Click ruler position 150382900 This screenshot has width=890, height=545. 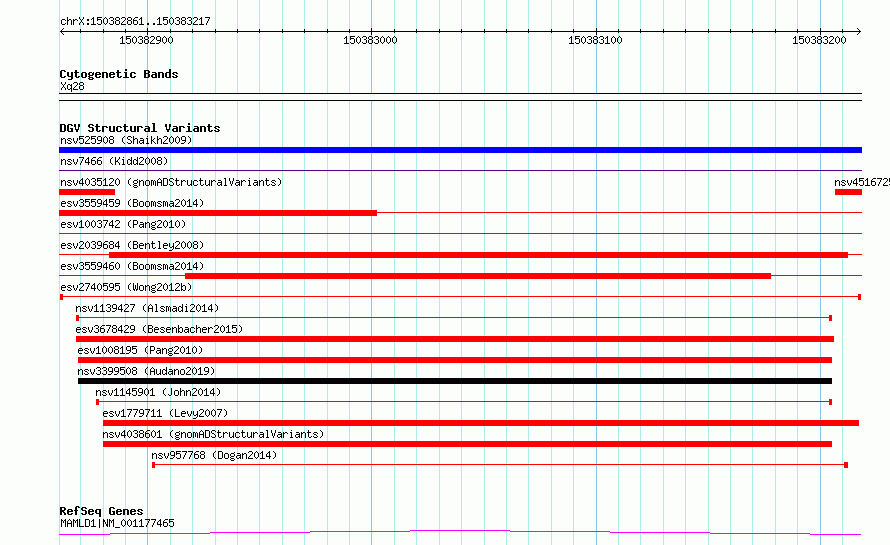coord(146,40)
